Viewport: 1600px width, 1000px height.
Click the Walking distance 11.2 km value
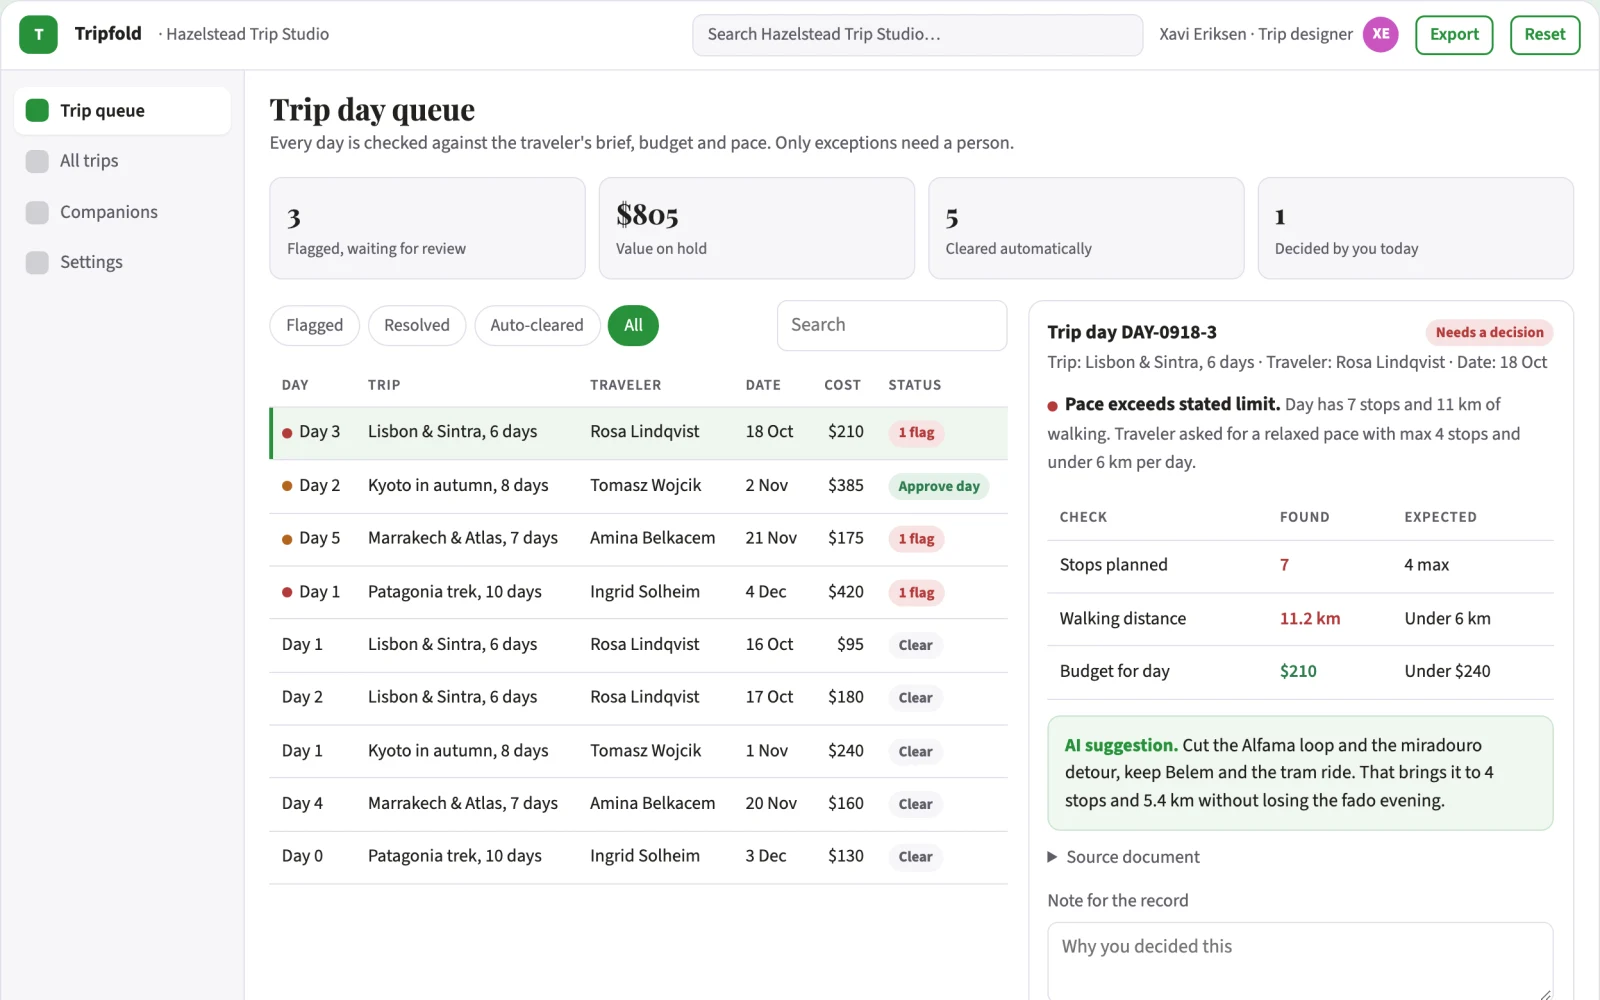[1310, 619]
